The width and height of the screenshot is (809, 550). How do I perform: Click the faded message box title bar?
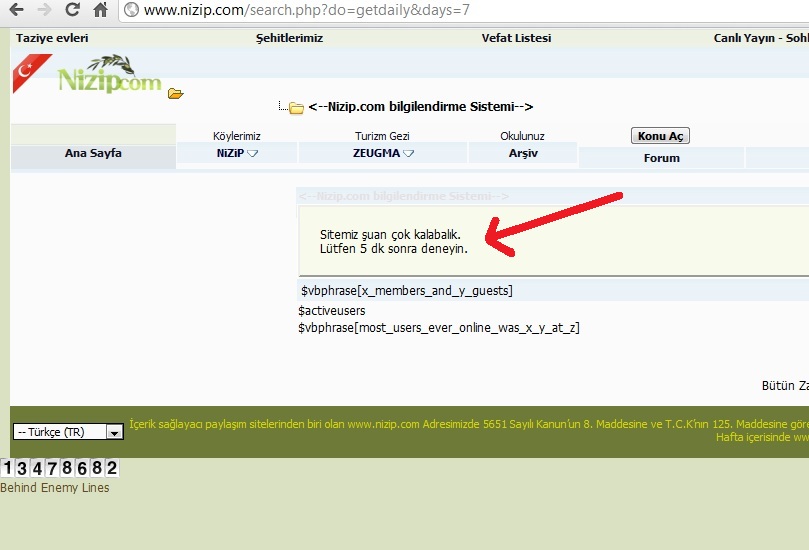click(553, 196)
